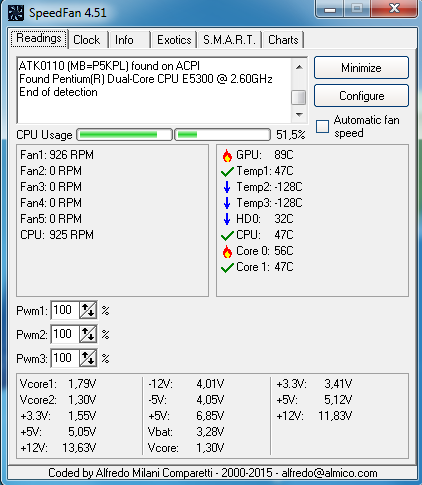The height and width of the screenshot is (485, 422).
Task: Click the Vcore1 1,79V voltage reading
Action: [x=58, y=384]
